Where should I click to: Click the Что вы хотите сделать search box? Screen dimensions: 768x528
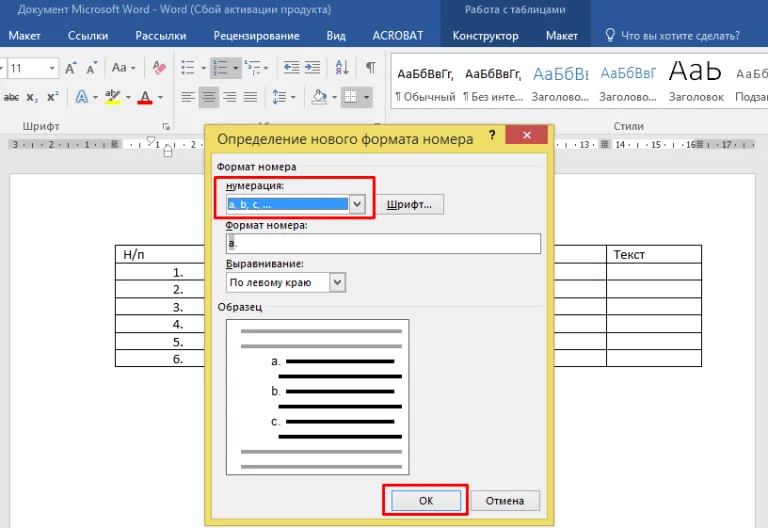[x=673, y=36]
